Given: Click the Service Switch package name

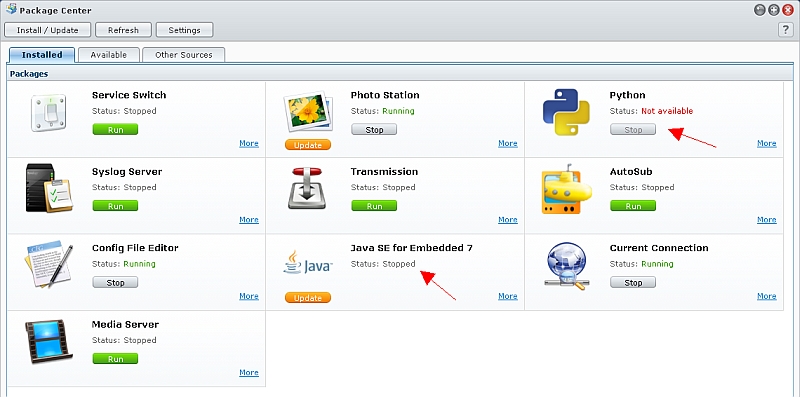Looking at the screenshot, I should pos(129,95).
